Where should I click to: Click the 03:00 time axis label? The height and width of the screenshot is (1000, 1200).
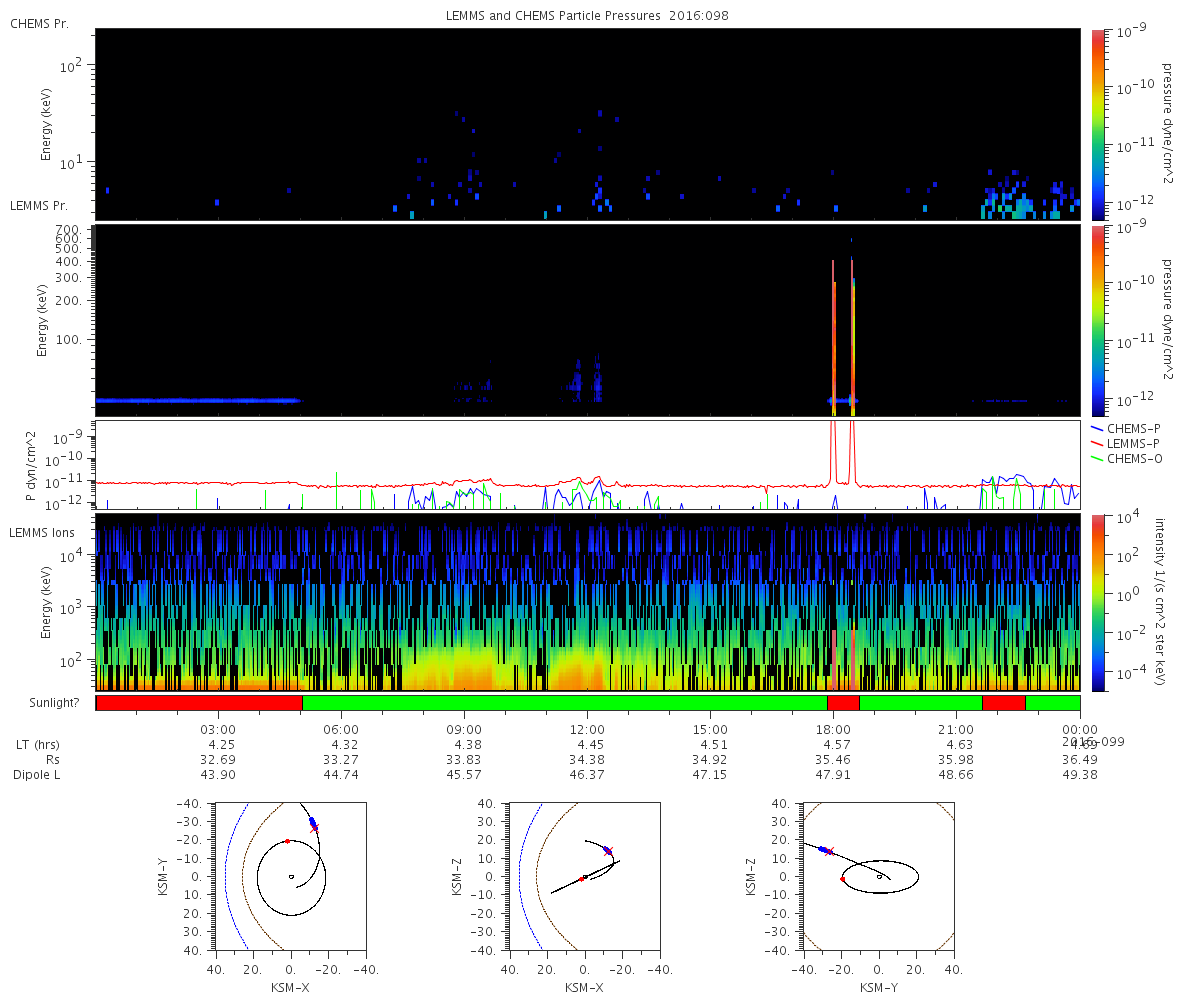click(219, 730)
